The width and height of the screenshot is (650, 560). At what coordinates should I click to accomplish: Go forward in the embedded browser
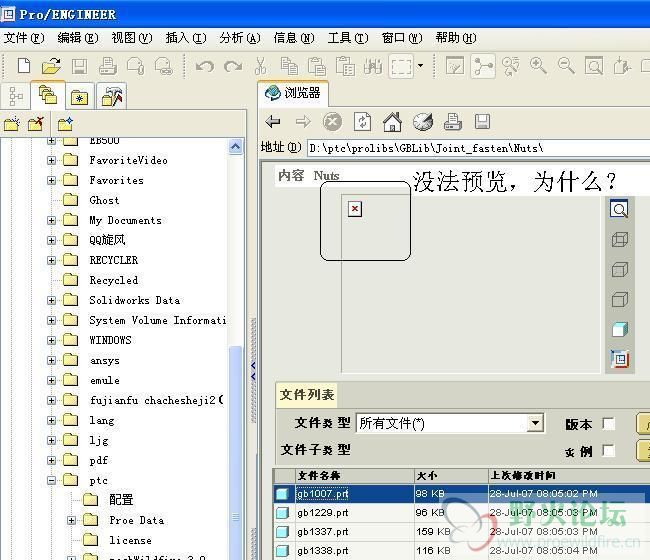click(303, 122)
